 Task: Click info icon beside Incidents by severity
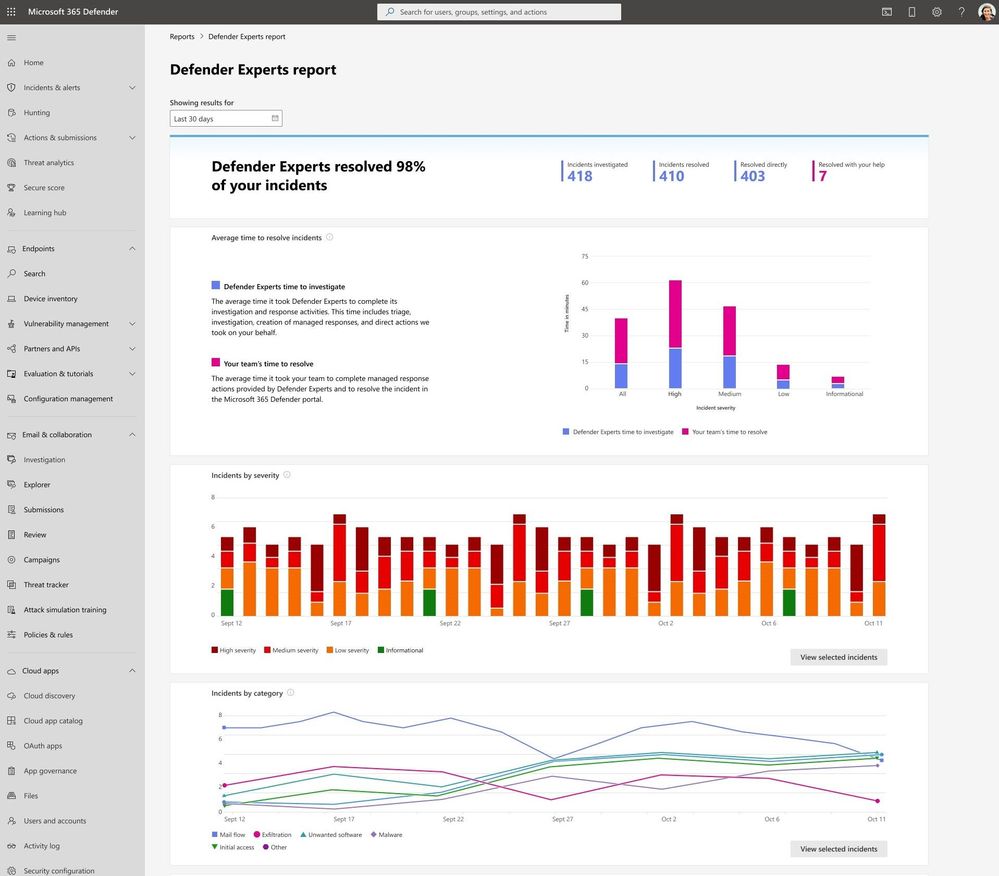287,475
